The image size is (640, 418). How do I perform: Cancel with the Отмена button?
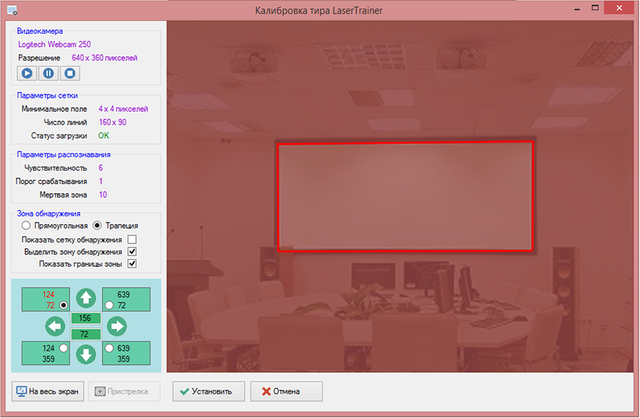point(287,391)
